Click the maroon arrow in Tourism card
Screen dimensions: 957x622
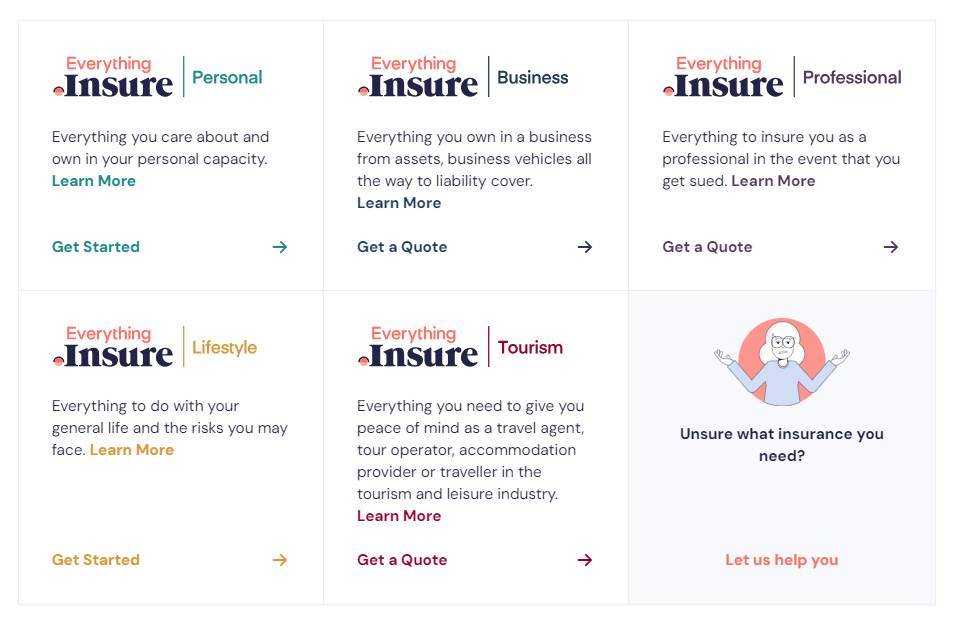pos(585,560)
